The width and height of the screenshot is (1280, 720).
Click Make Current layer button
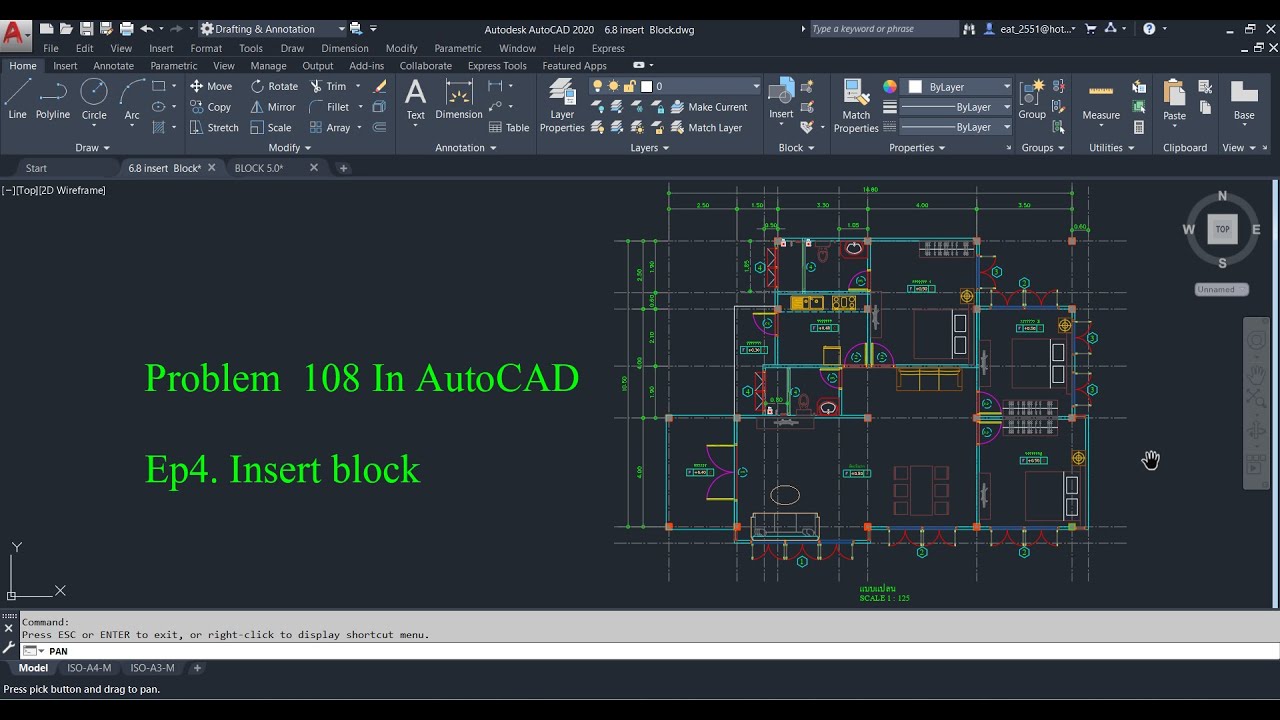(x=709, y=107)
